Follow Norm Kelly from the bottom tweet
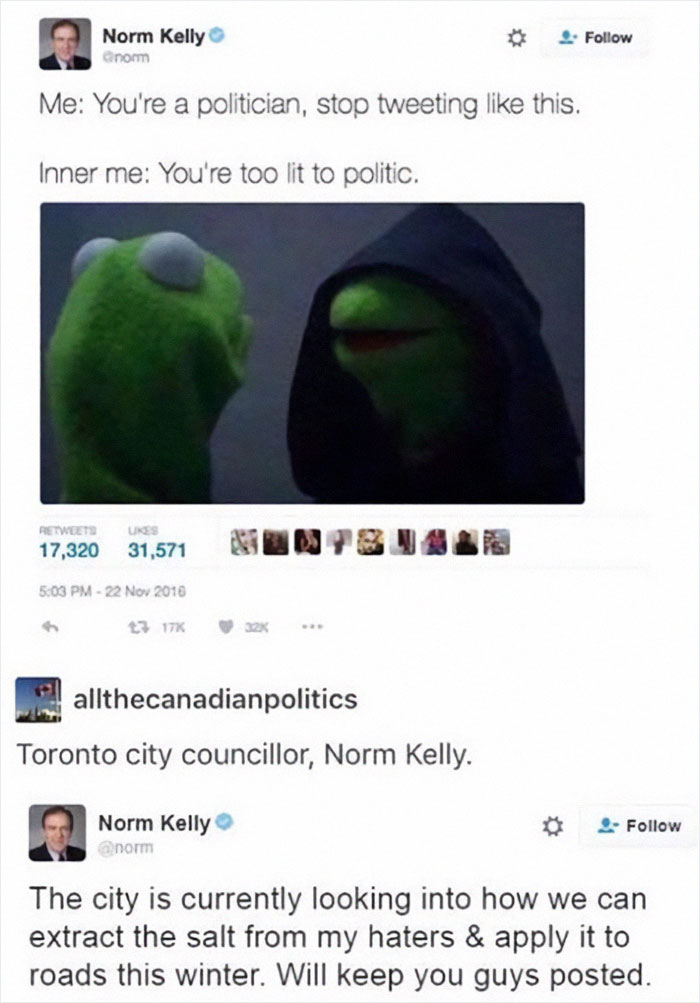Screen dimensions: 700x1003 click(x=638, y=826)
